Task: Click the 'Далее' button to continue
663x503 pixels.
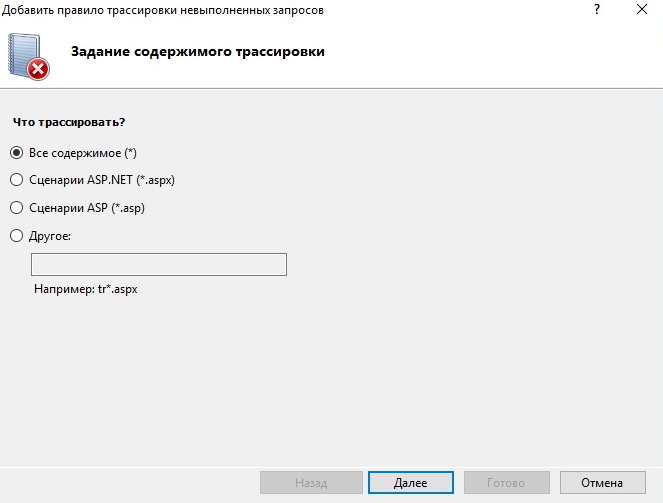Action: (x=411, y=483)
